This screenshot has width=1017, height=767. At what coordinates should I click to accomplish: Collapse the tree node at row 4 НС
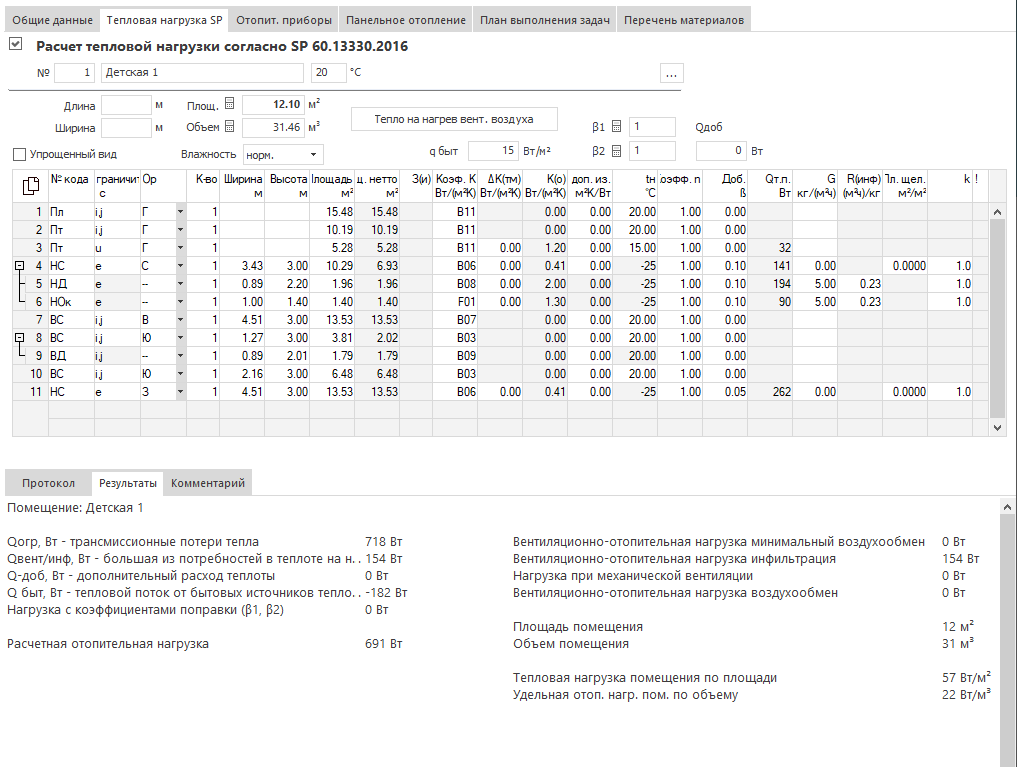(19, 266)
